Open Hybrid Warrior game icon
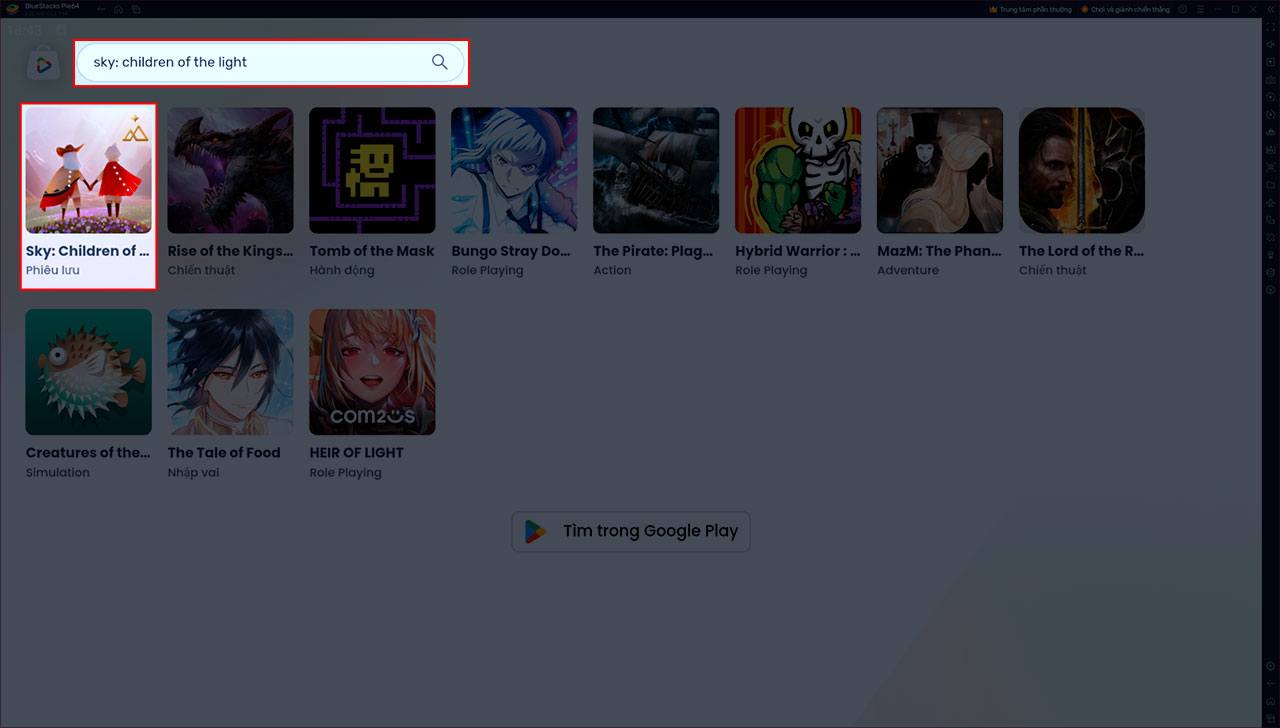Screen dimensions: 1280x728 798,171
